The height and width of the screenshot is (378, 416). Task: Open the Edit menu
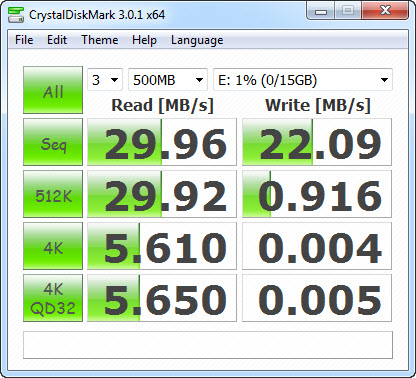(x=57, y=40)
